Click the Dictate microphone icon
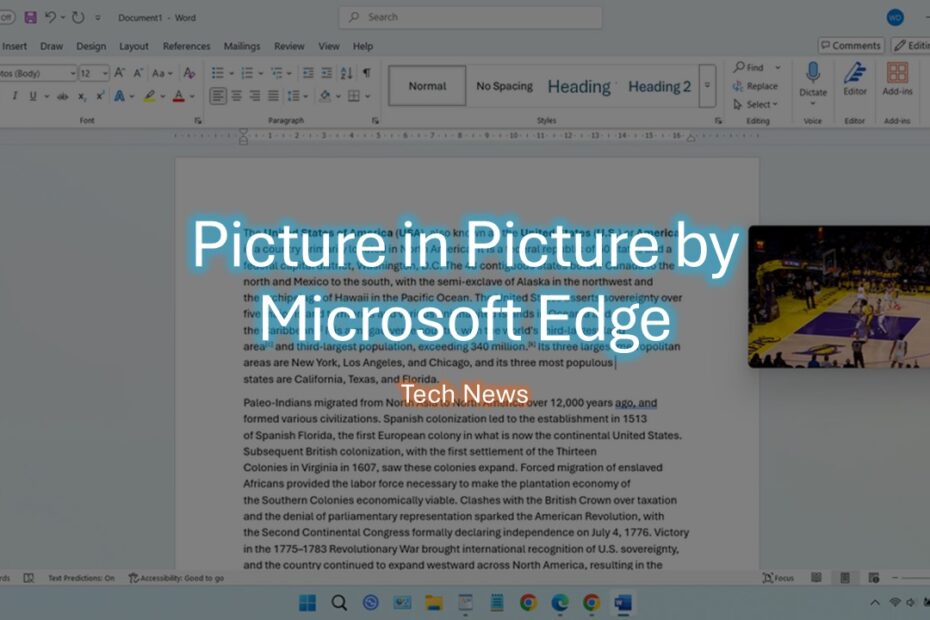 click(813, 73)
